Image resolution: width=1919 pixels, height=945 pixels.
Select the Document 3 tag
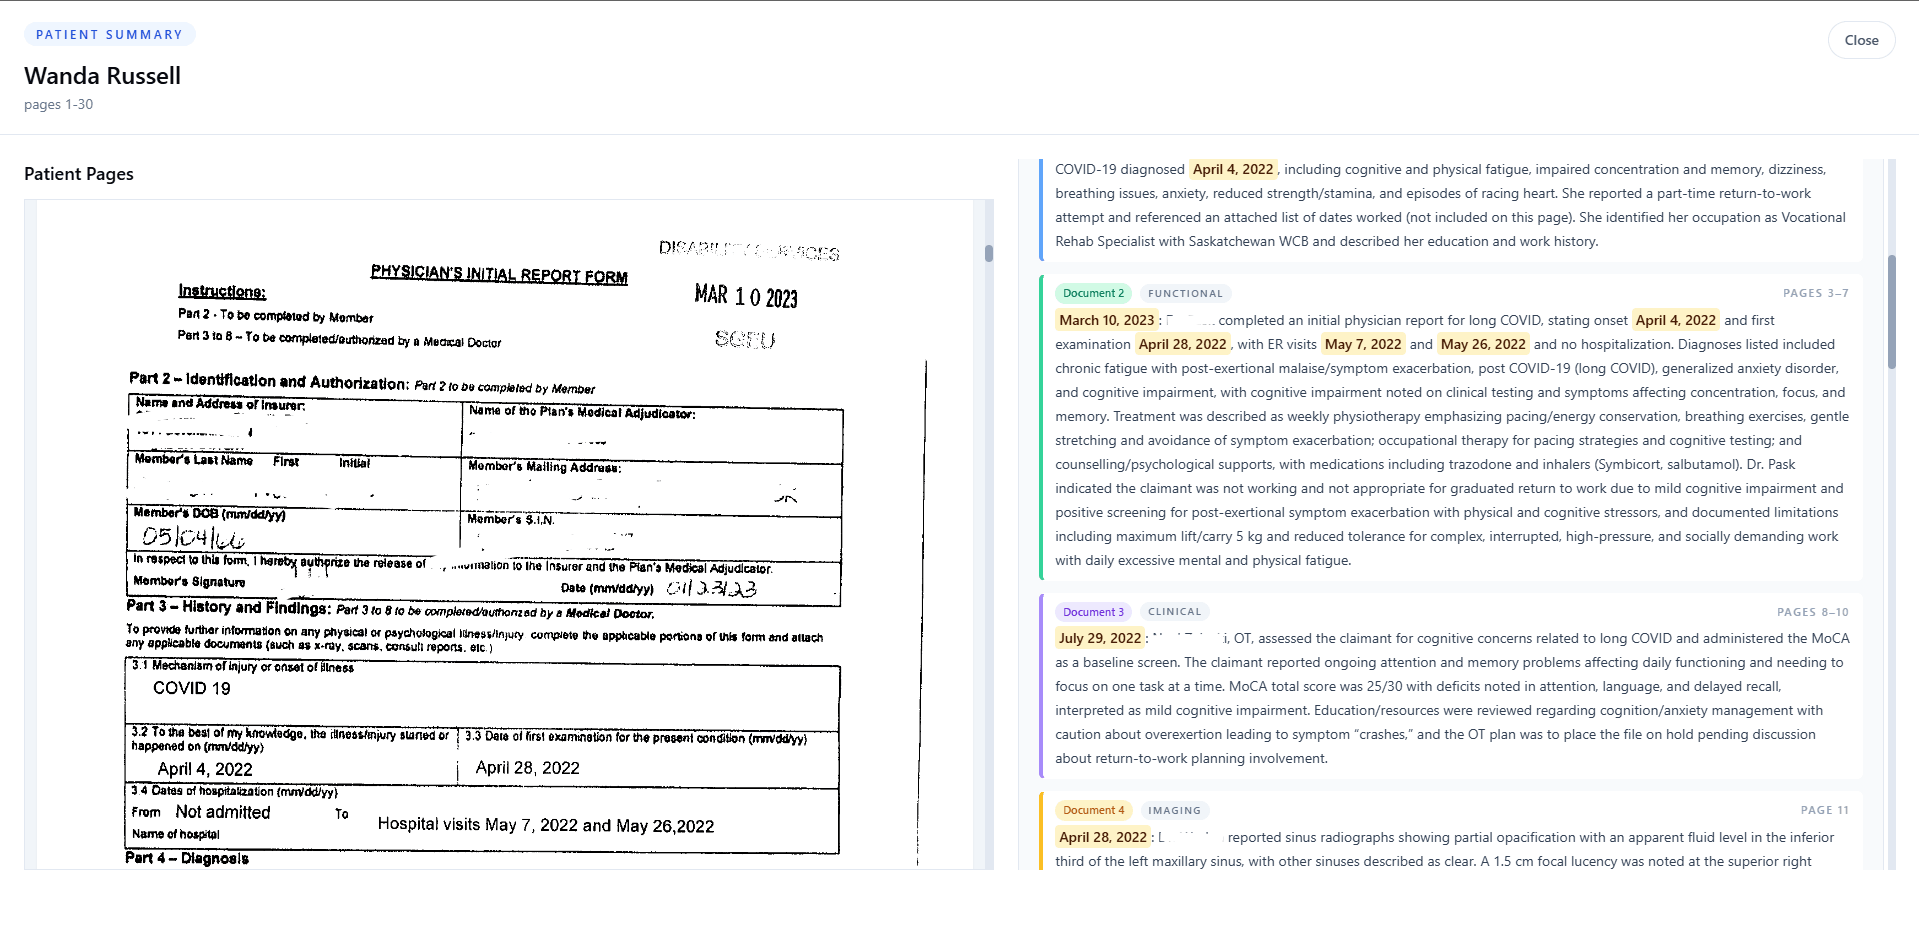pos(1093,611)
